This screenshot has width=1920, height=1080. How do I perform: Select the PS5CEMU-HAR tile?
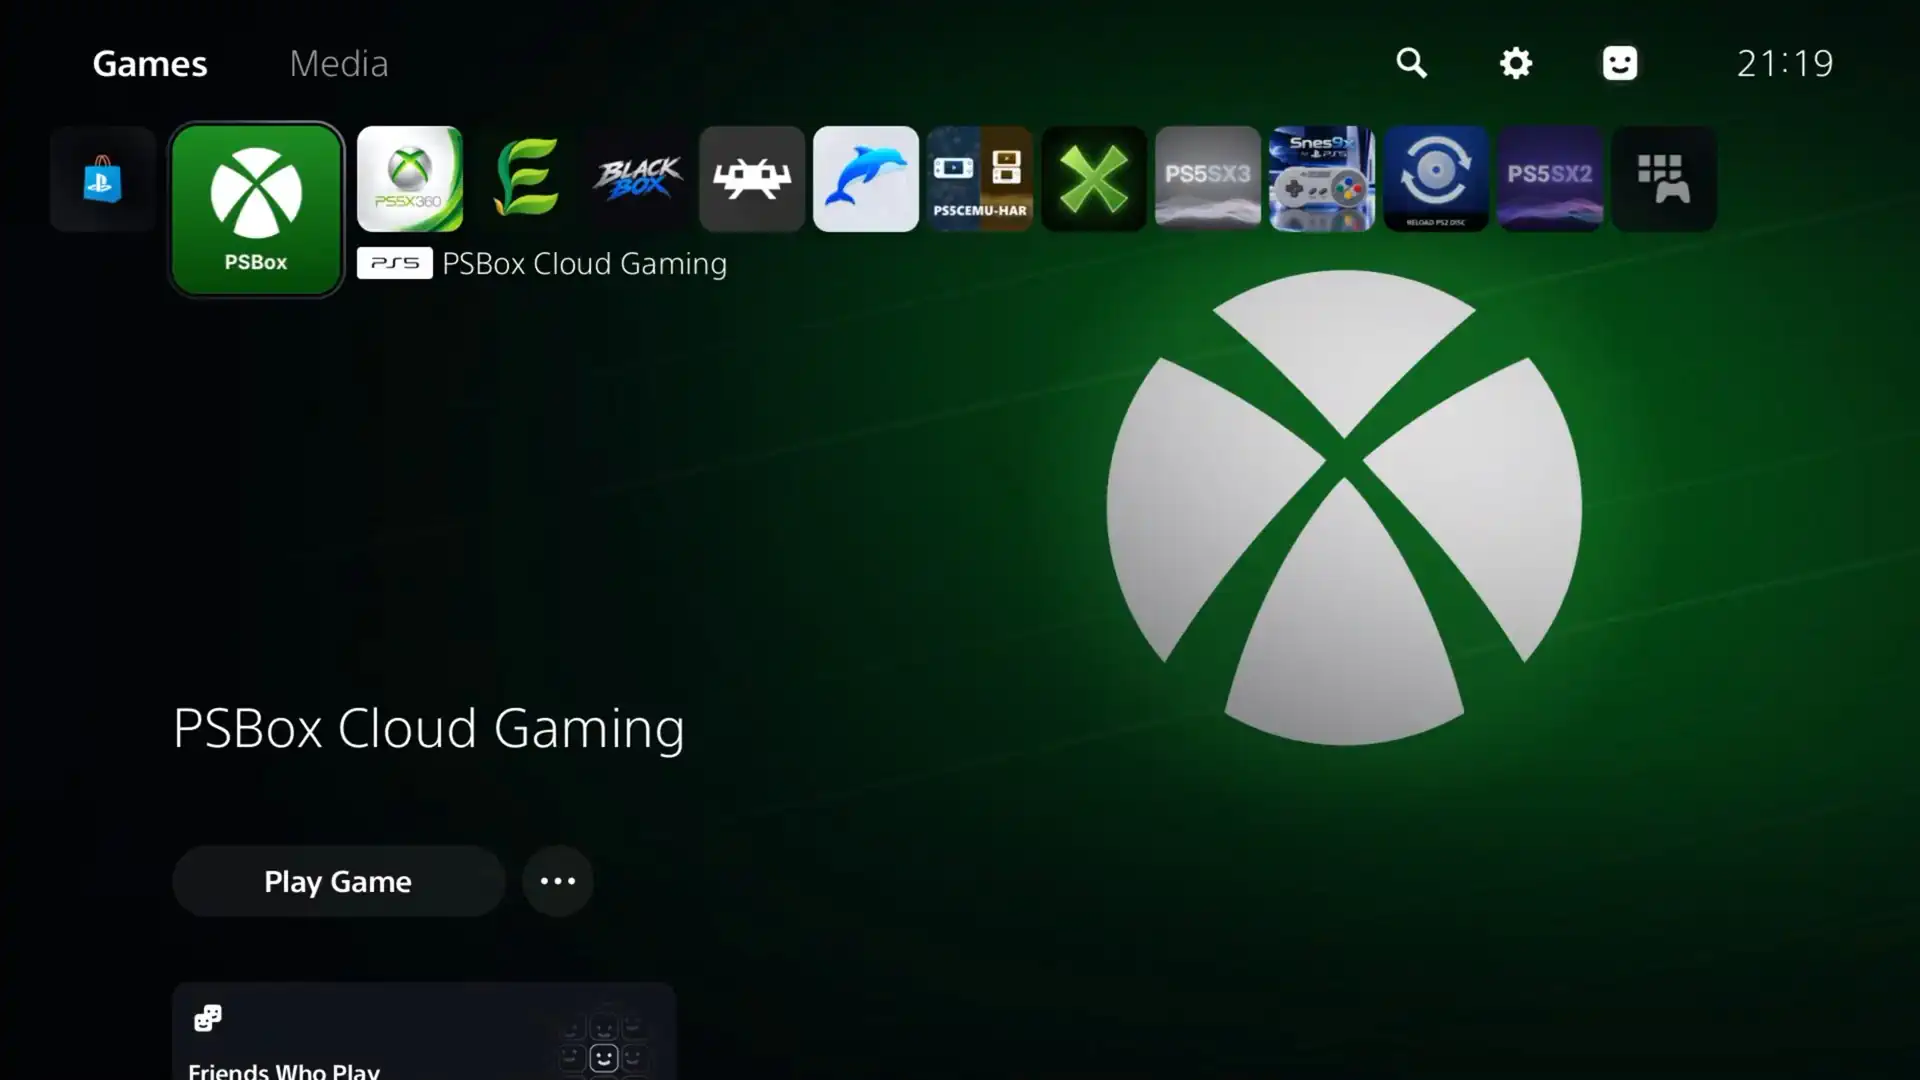(980, 179)
